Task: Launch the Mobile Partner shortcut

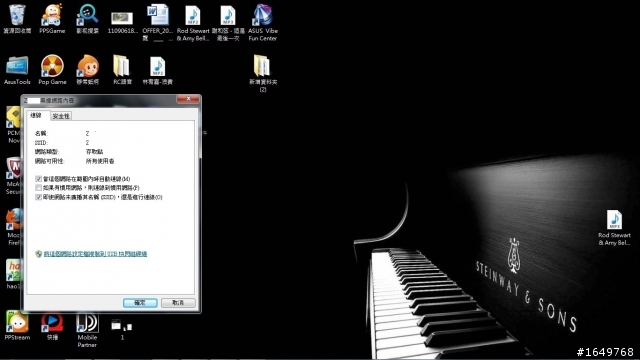Action: [87, 330]
